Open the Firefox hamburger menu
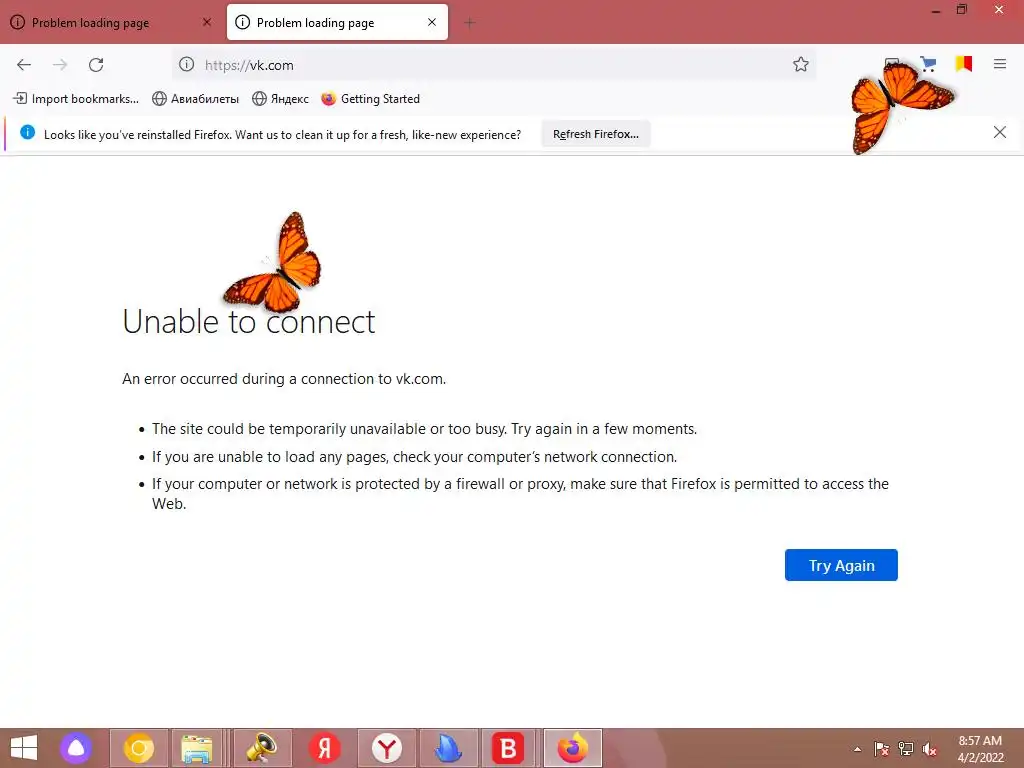The width and height of the screenshot is (1024, 768). point(1000,64)
